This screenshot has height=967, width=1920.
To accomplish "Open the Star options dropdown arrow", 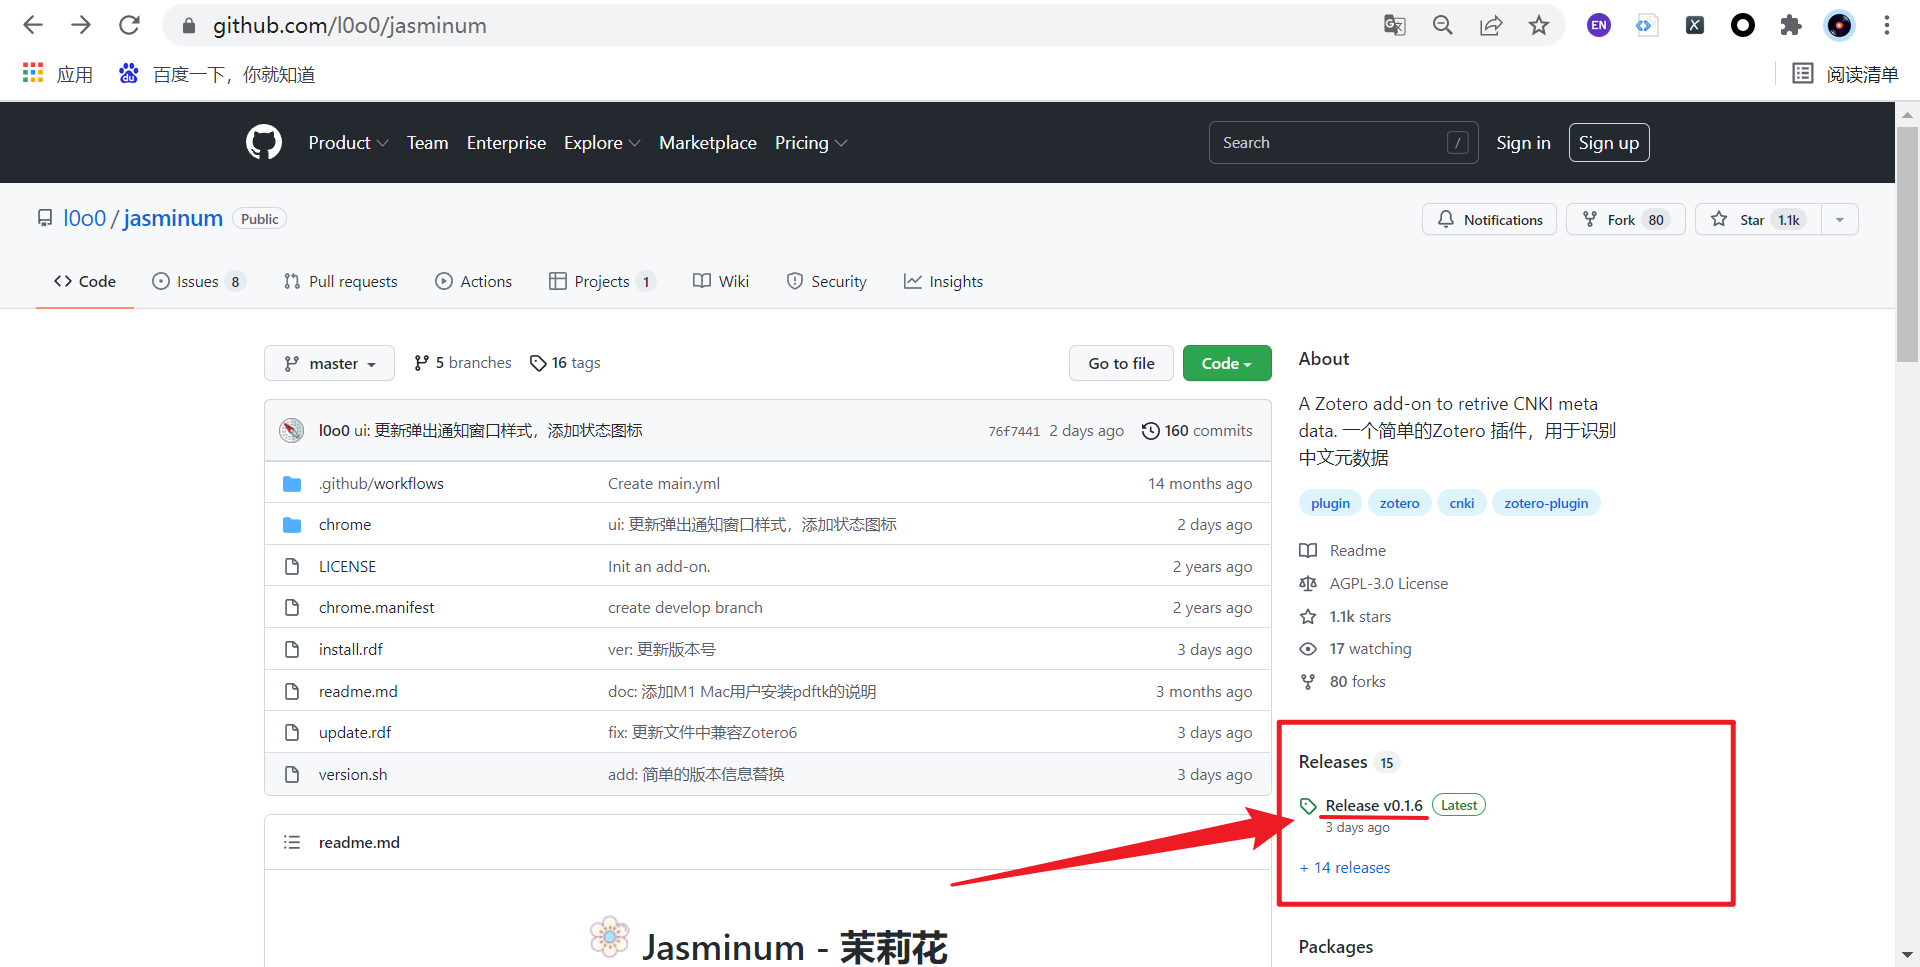I will [1840, 219].
